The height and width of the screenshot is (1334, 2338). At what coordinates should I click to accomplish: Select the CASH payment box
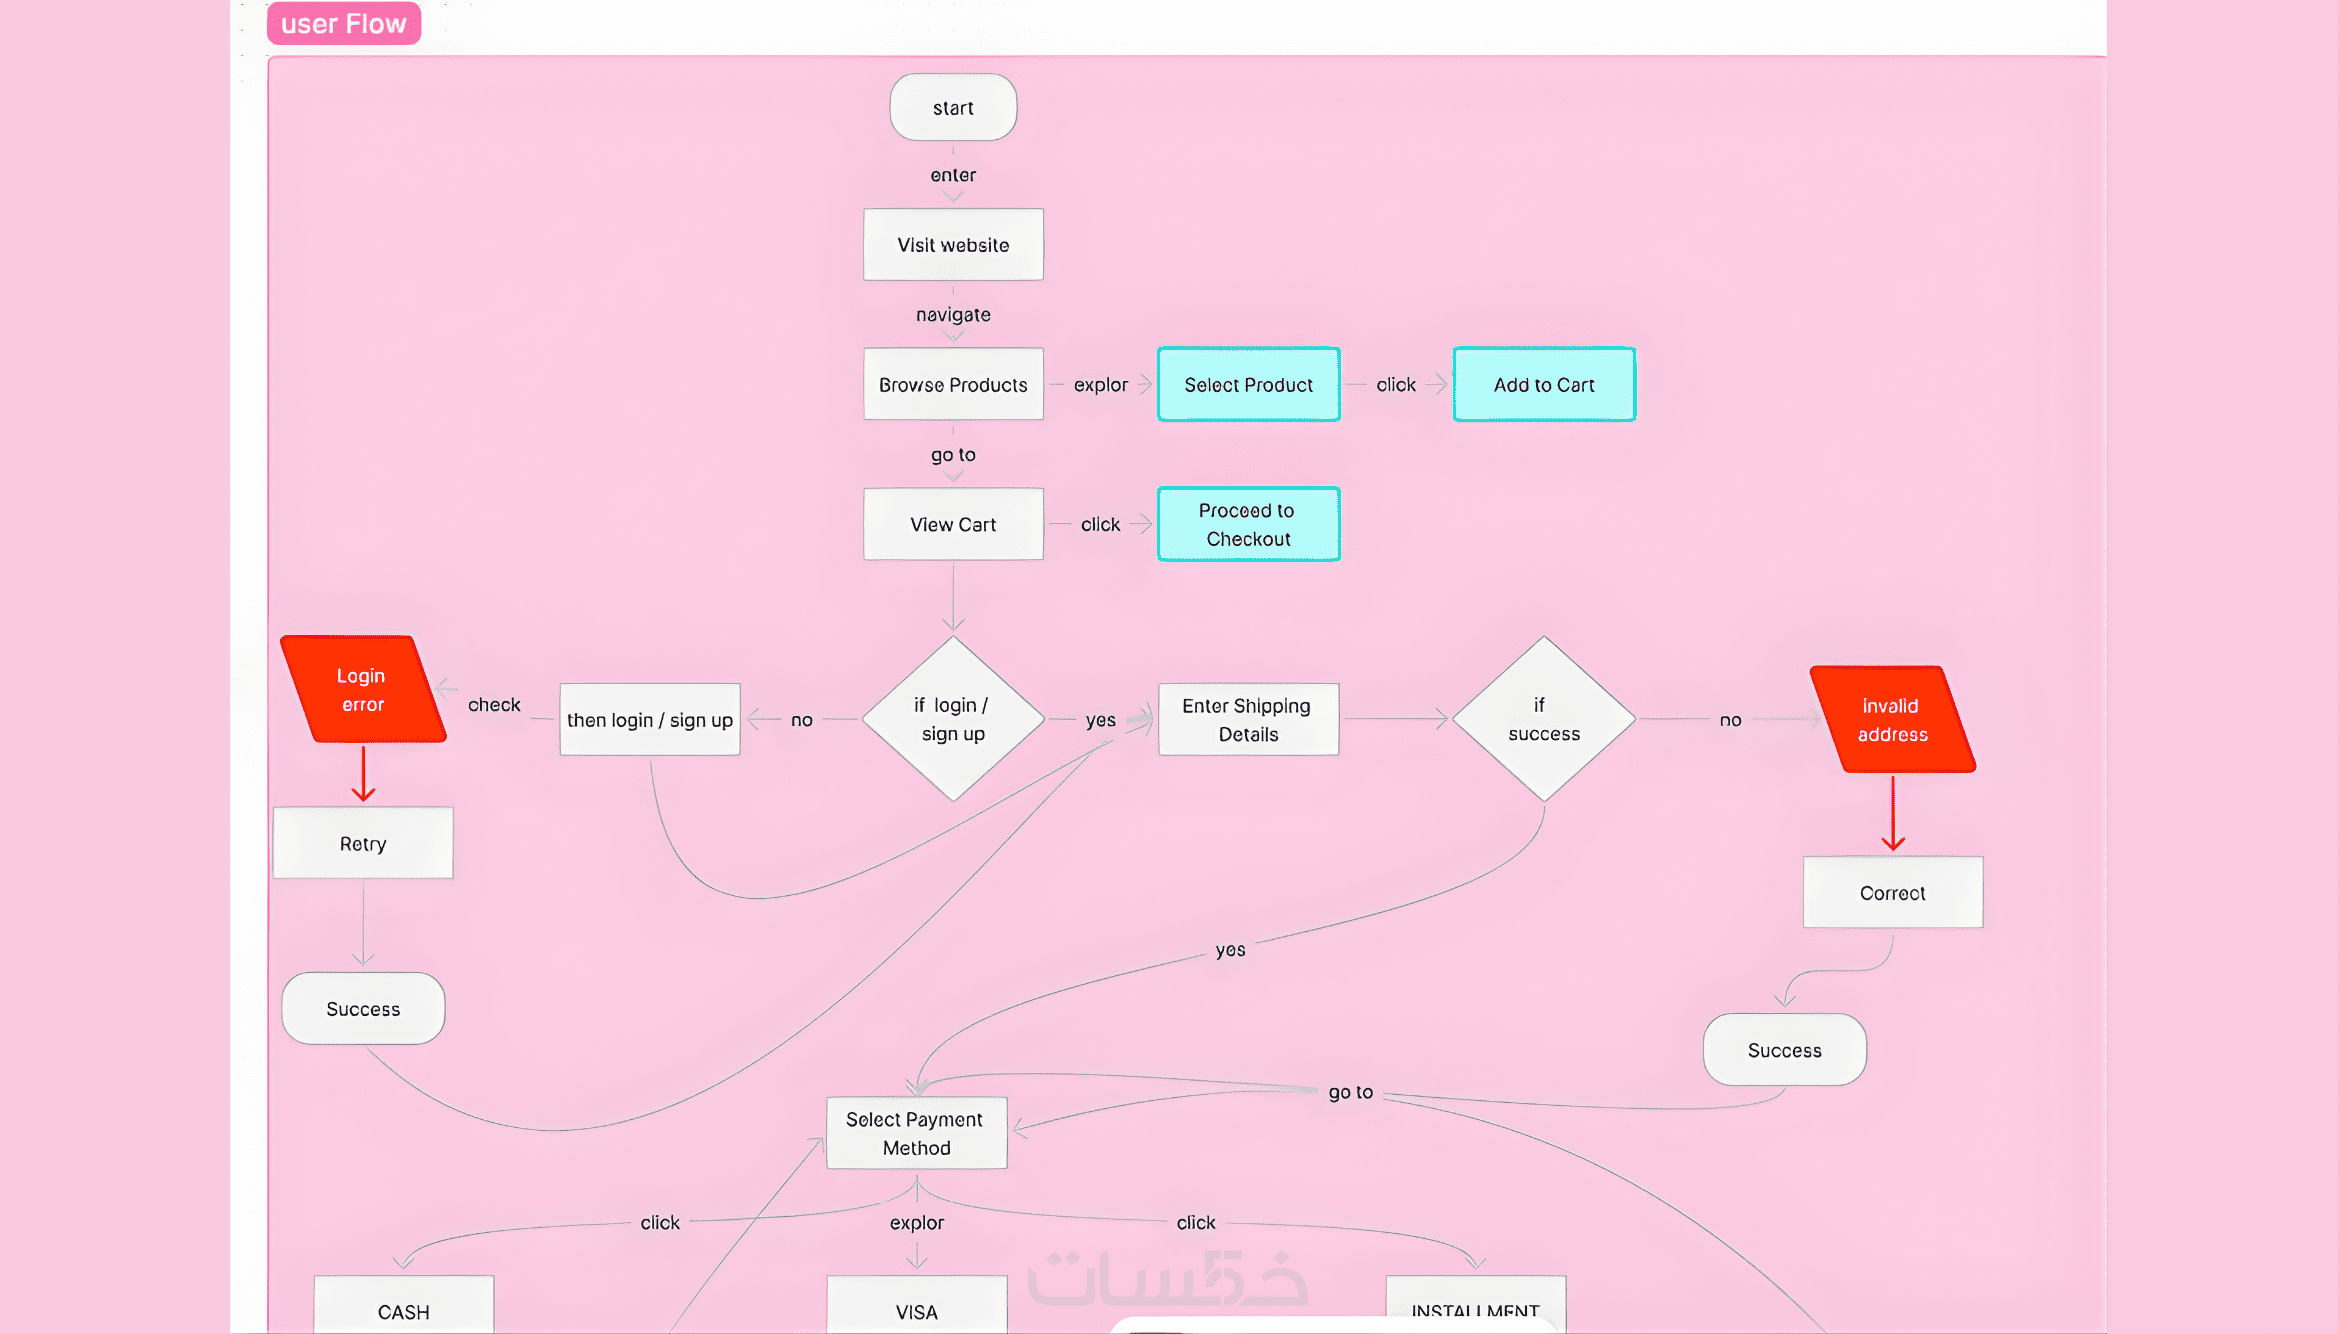(403, 1308)
